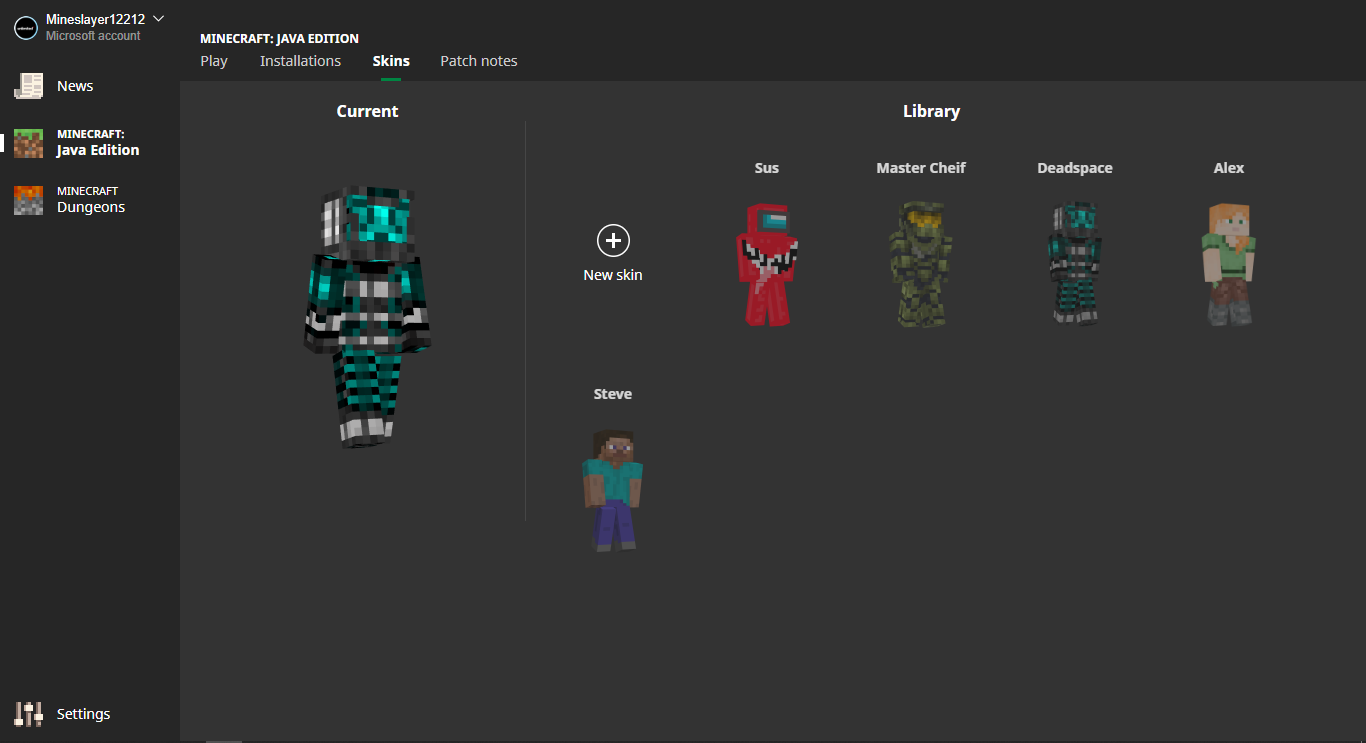1366x743 pixels.
Task: Open the Installations tab
Action: point(300,61)
